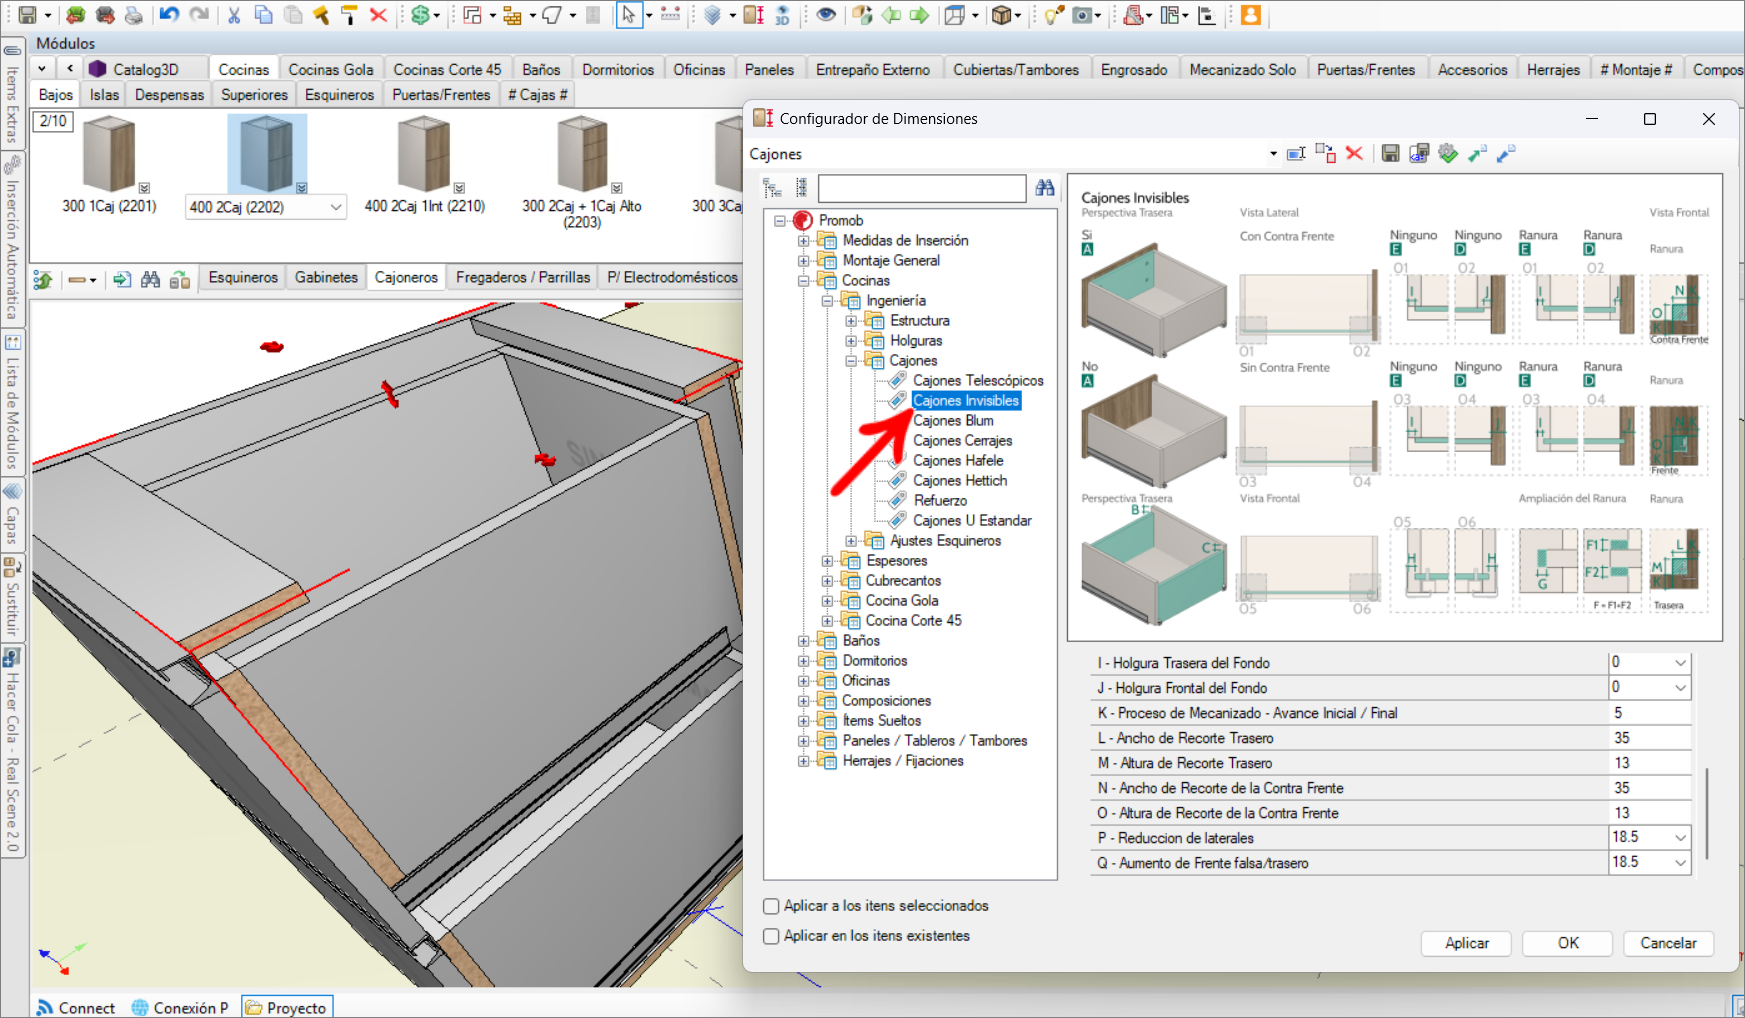This screenshot has width=1745, height=1018.
Task: Click the floppy disk save icon in Configurador toolbar
Action: pyautogui.click(x=1390, y=153)
